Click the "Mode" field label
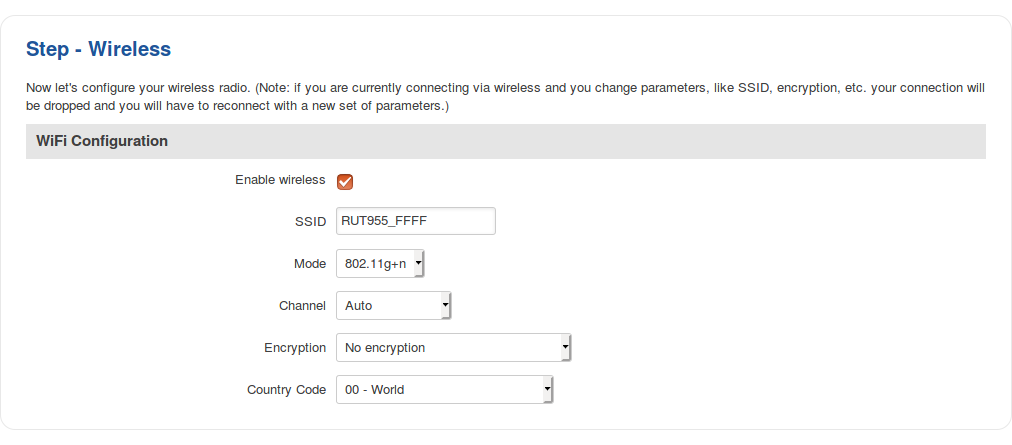Screen dimensions: 1012x445 pyautogui.click(x=309, y=264)
